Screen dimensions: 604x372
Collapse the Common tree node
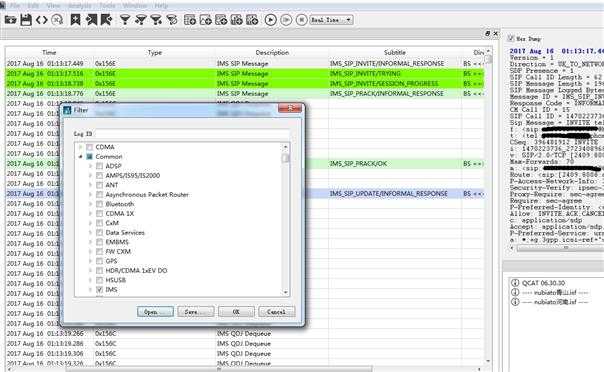click(x=81, y=157)
